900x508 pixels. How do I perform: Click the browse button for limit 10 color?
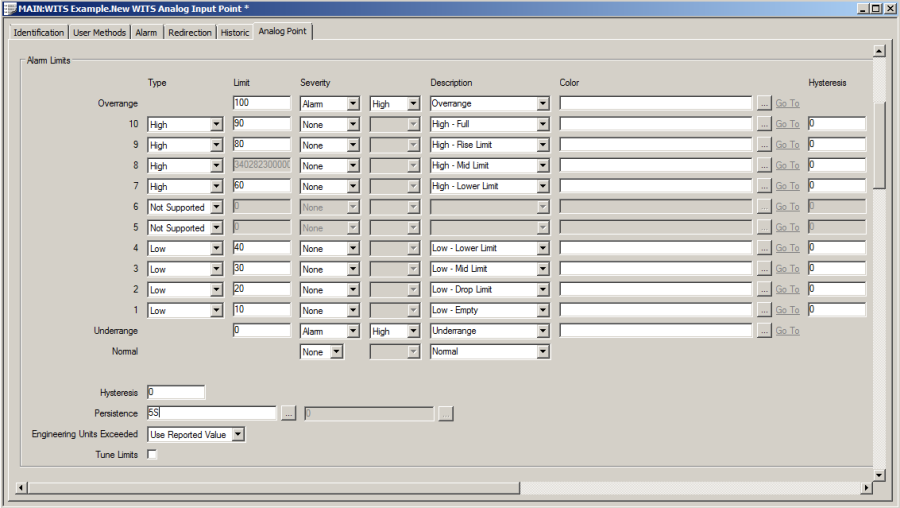764,124
